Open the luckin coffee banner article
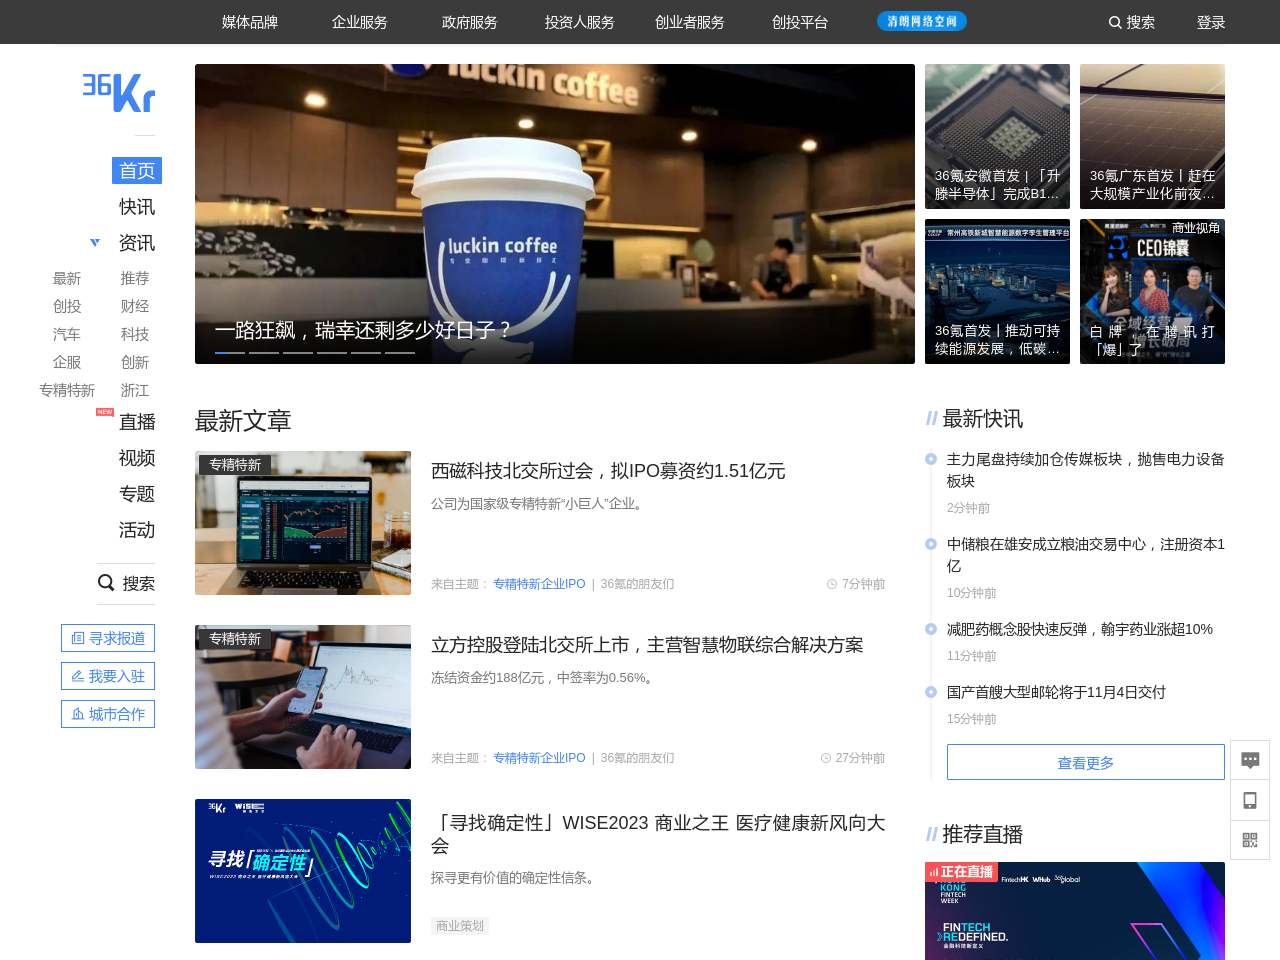1280x960 pixels. pos(555,214)
